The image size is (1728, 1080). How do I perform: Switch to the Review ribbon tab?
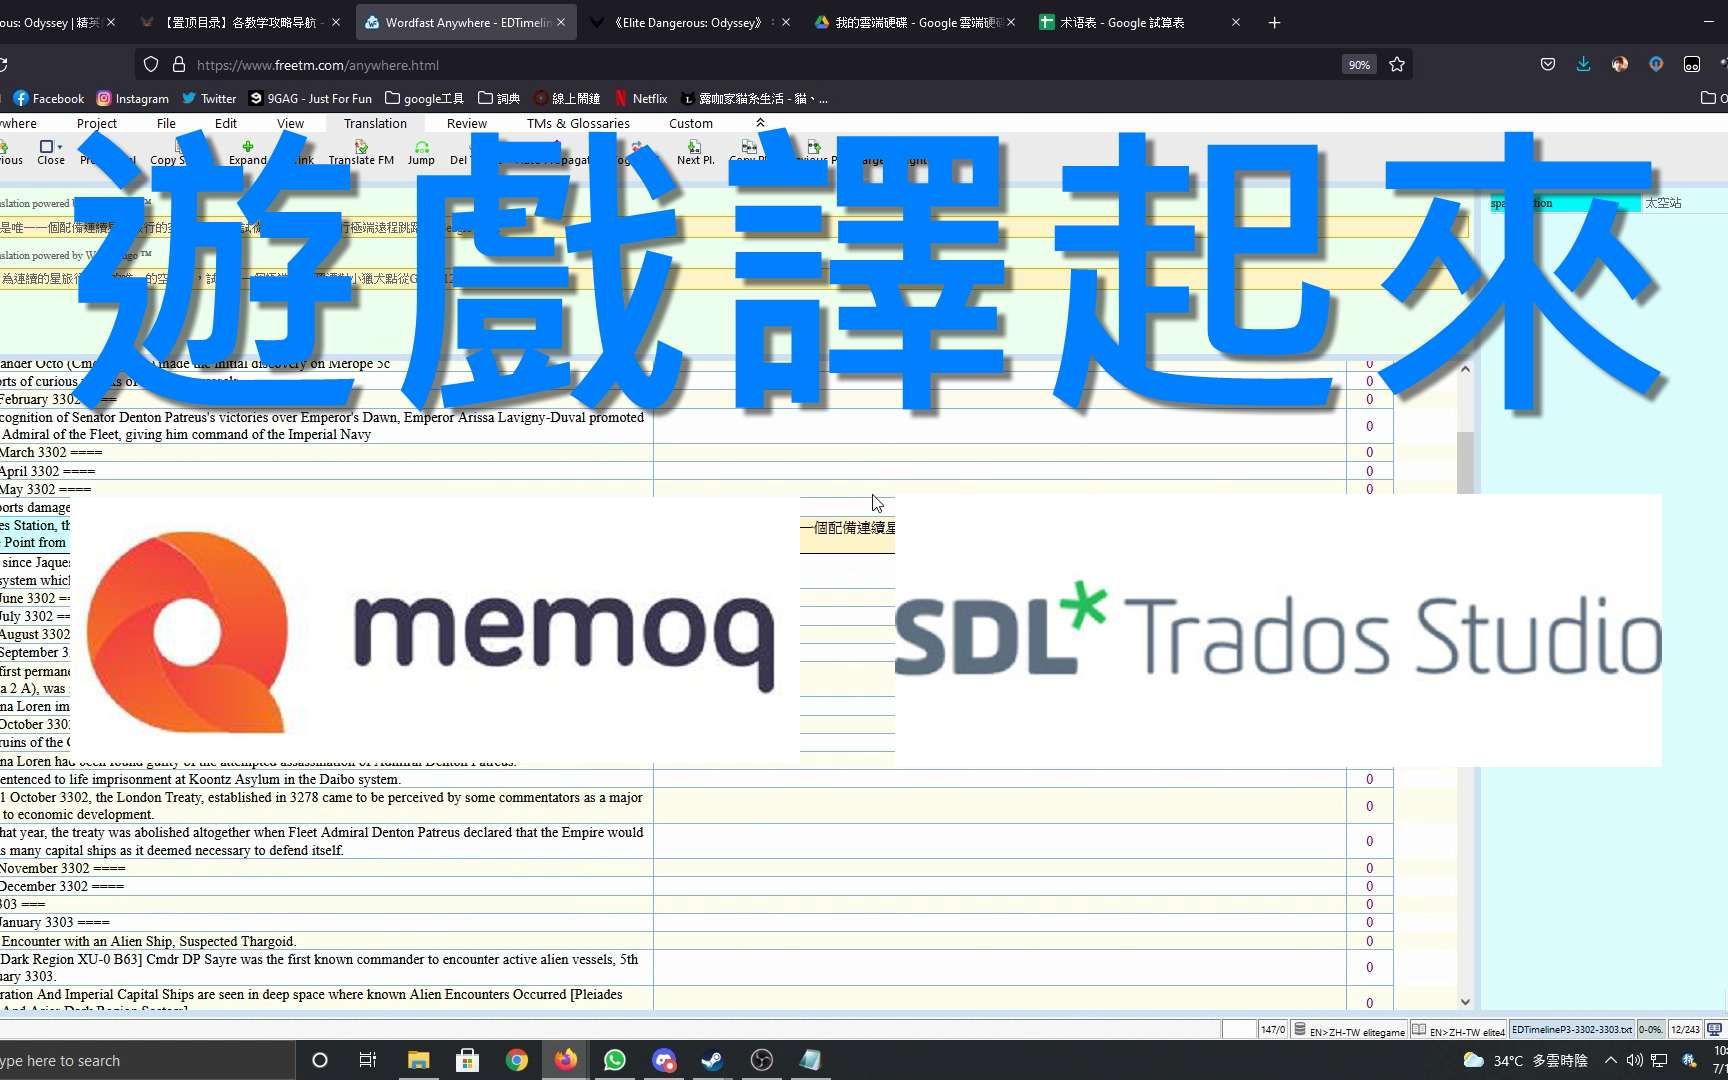pos(467,123)
